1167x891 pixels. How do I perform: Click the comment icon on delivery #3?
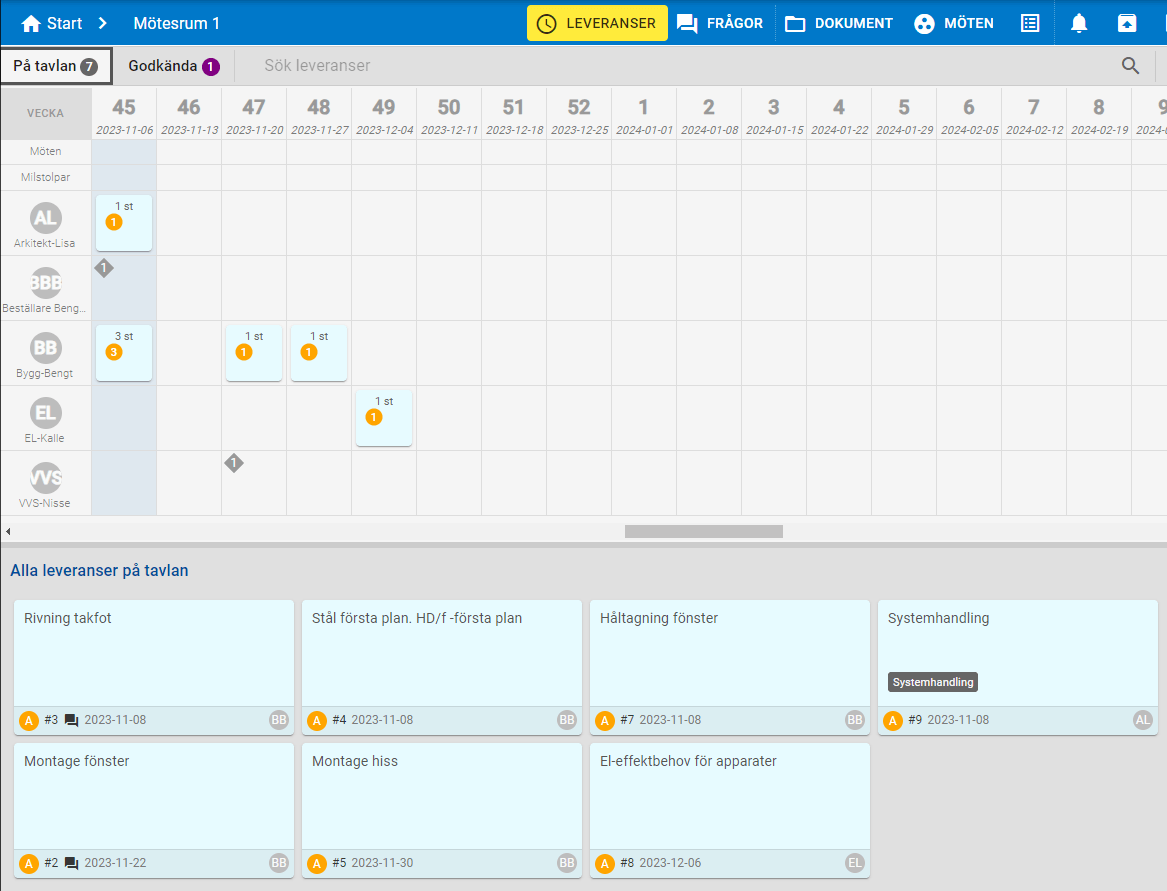point(71,721)
